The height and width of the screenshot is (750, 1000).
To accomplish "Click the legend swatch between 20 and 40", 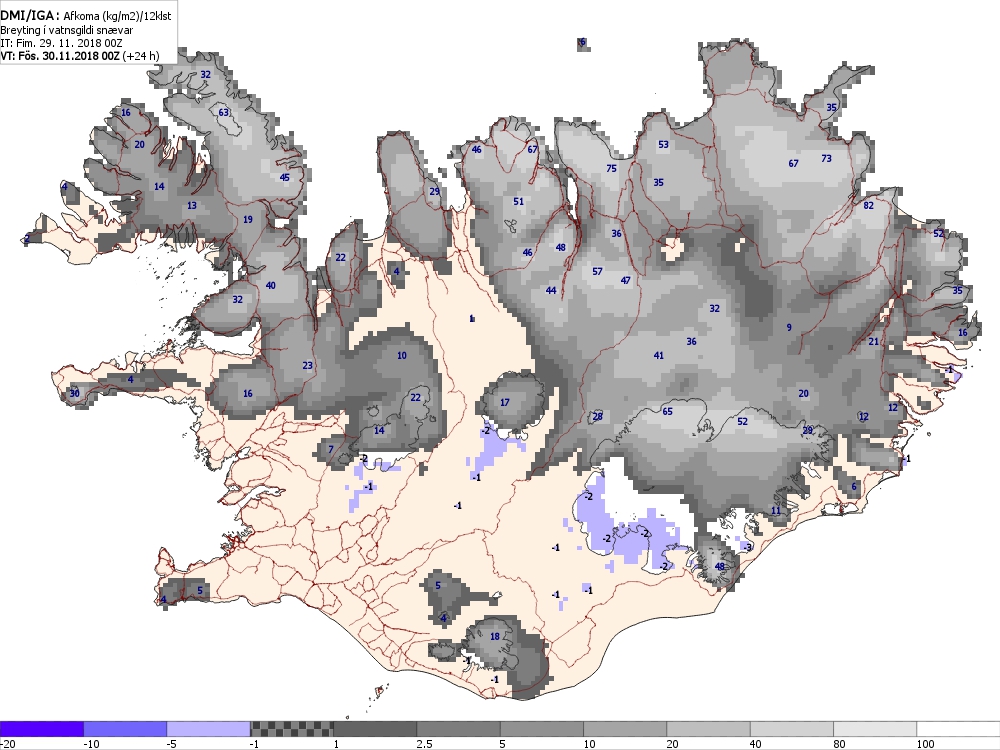I will coord(709,729).
